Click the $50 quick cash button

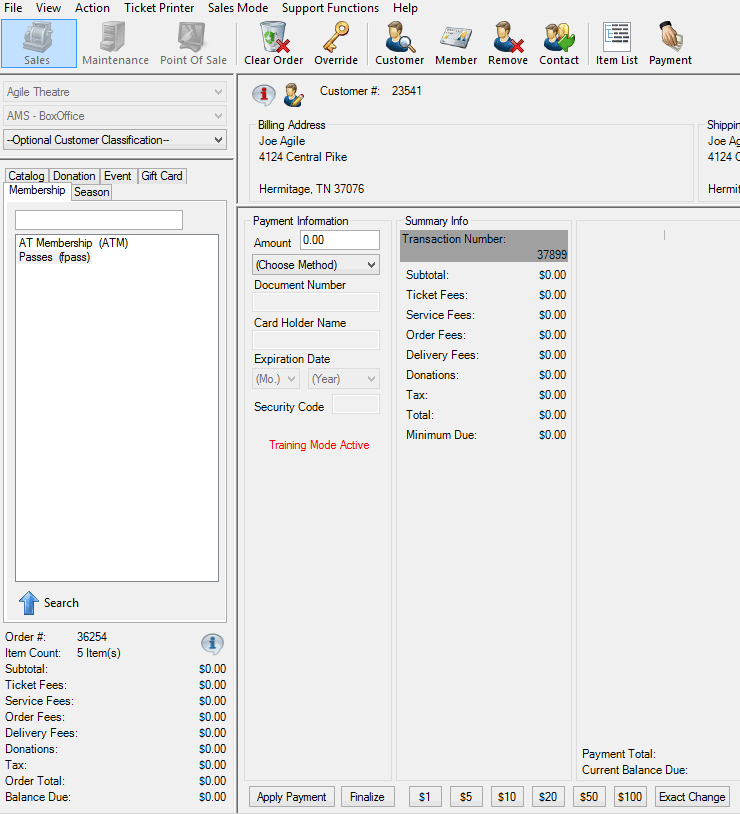[589, 797]
